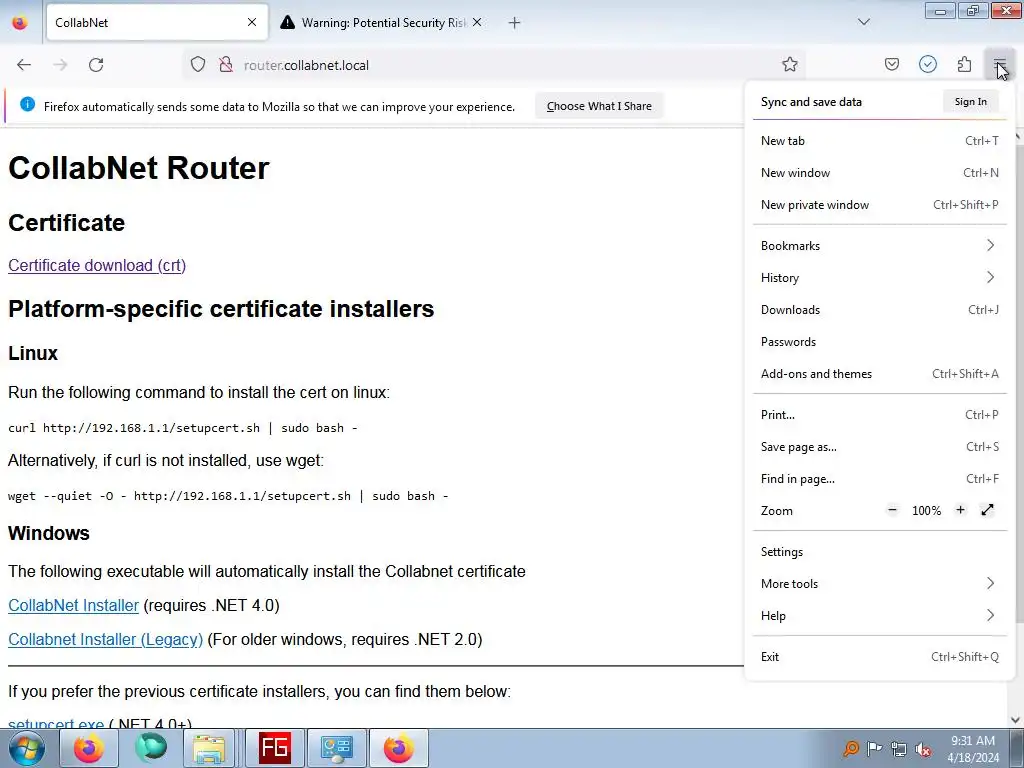Open the blue checkmark extension icon

[x=928, y=64]
